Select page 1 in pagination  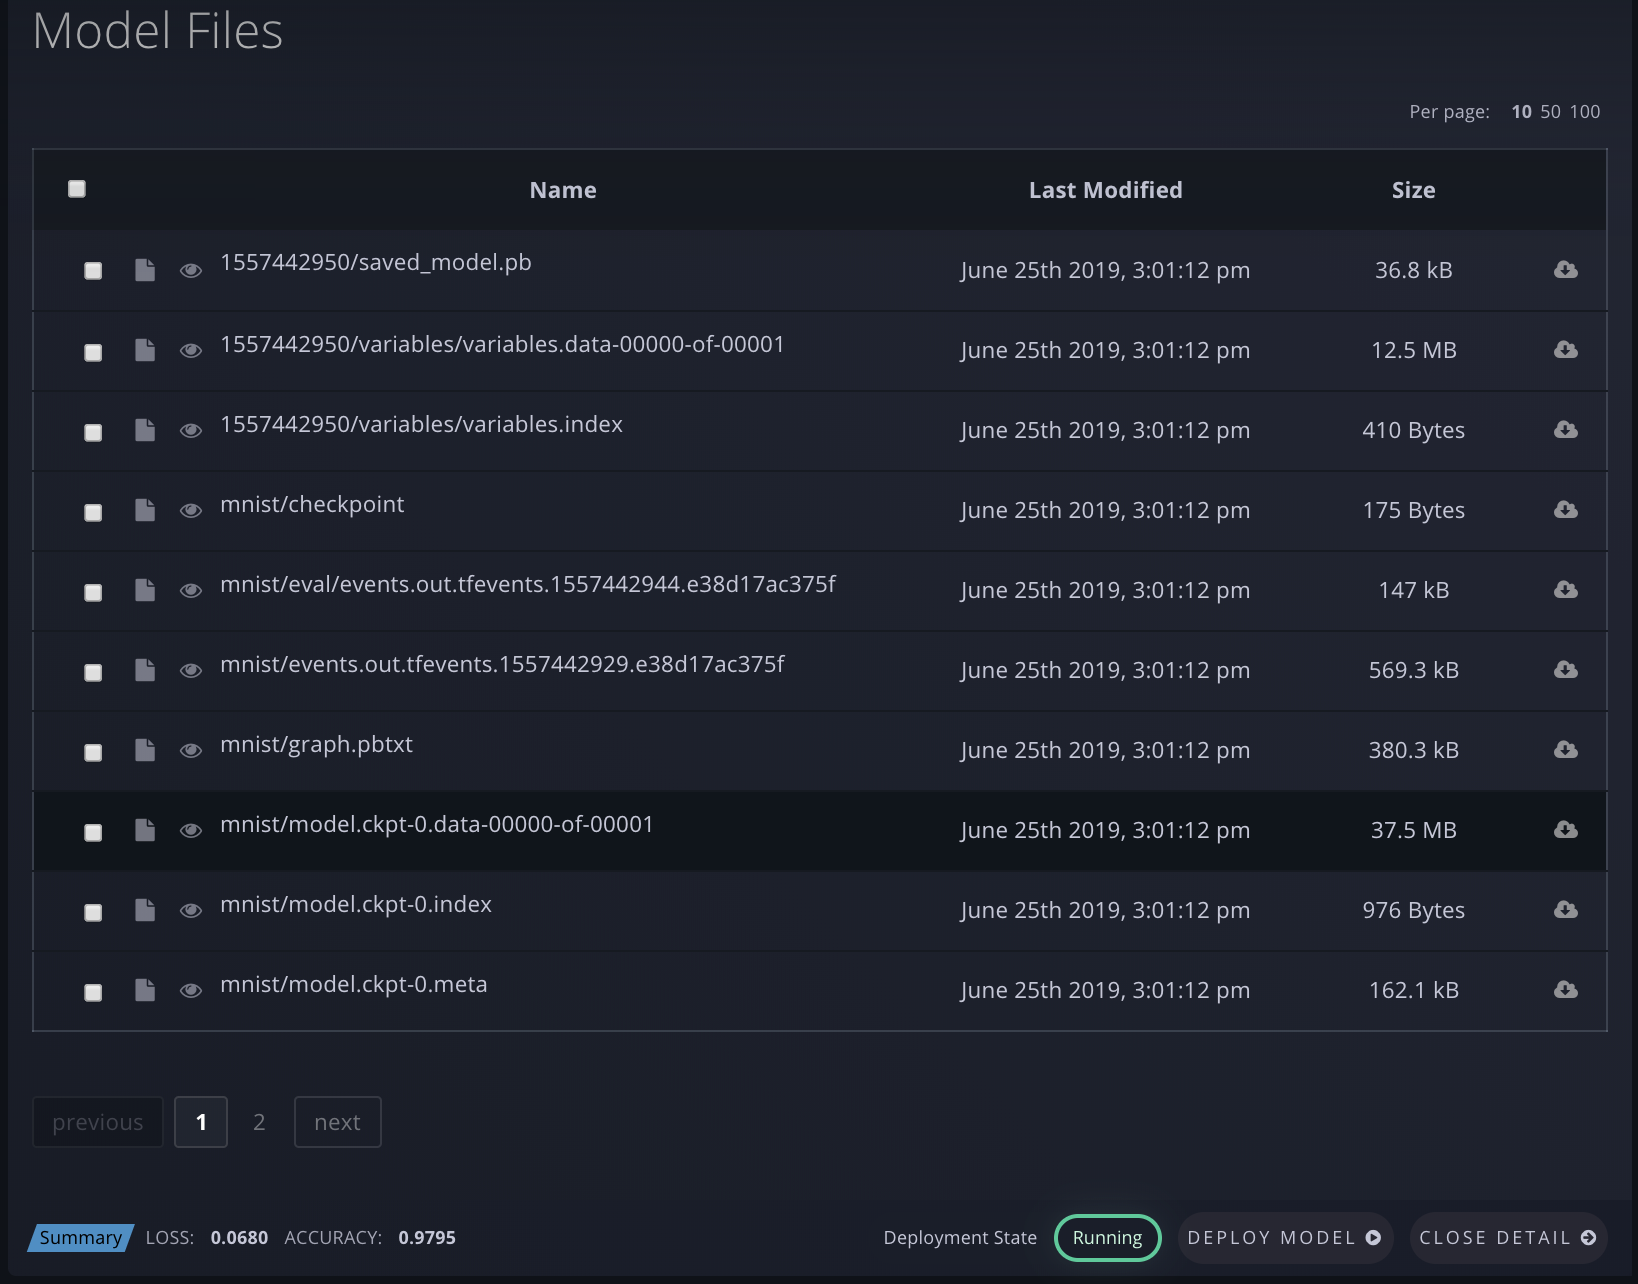(201, 1122)
